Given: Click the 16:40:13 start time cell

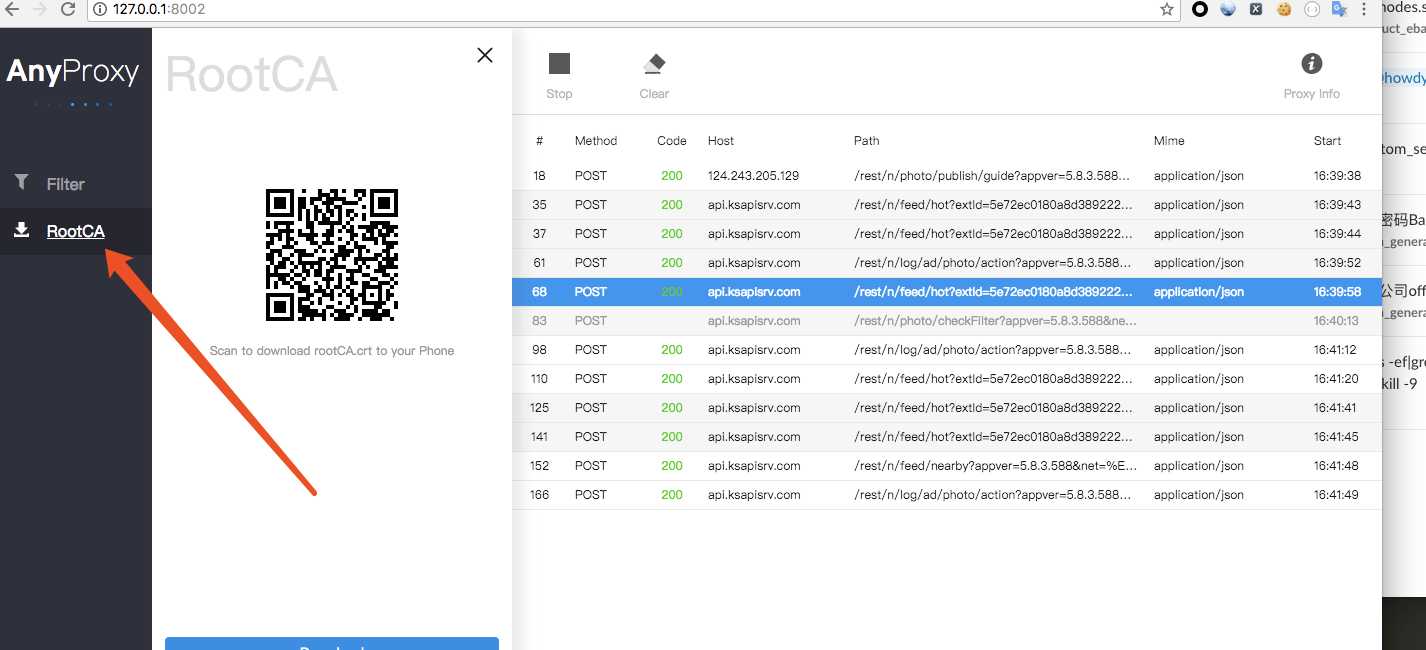Looking at the screenshot, I should pos(1337,321).
